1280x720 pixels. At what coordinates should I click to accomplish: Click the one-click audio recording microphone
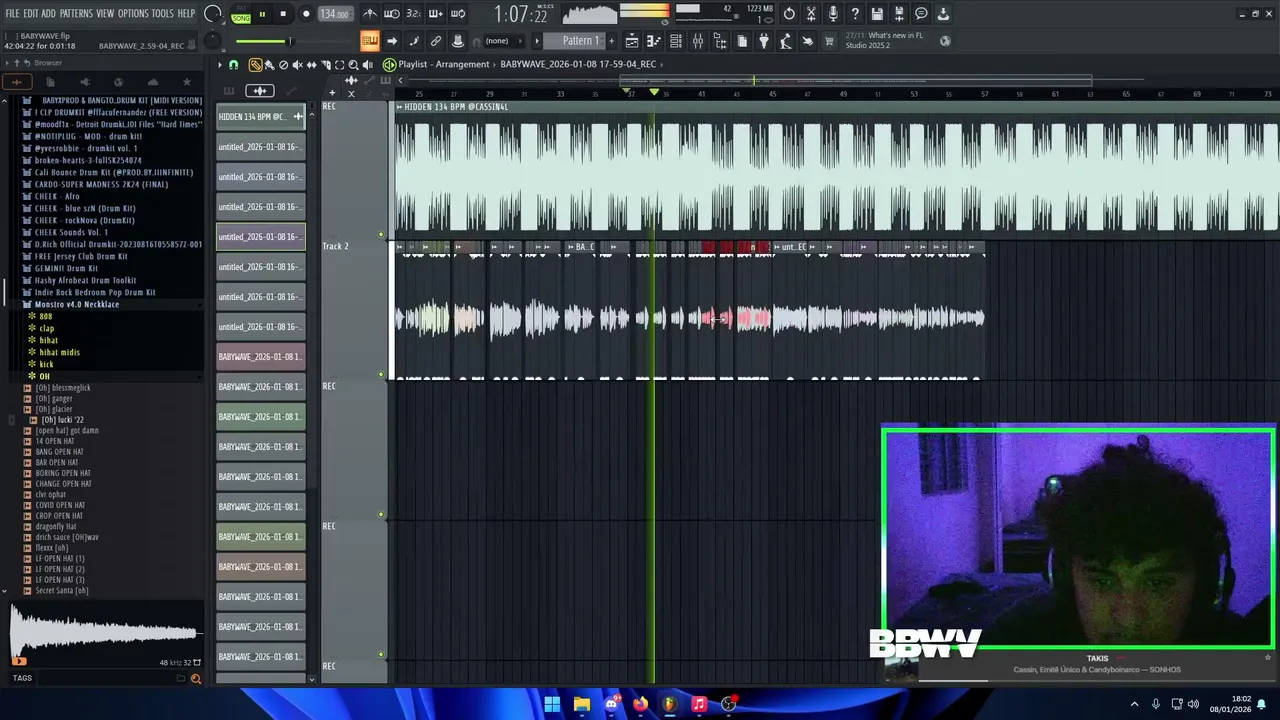[x=833, y=14]
